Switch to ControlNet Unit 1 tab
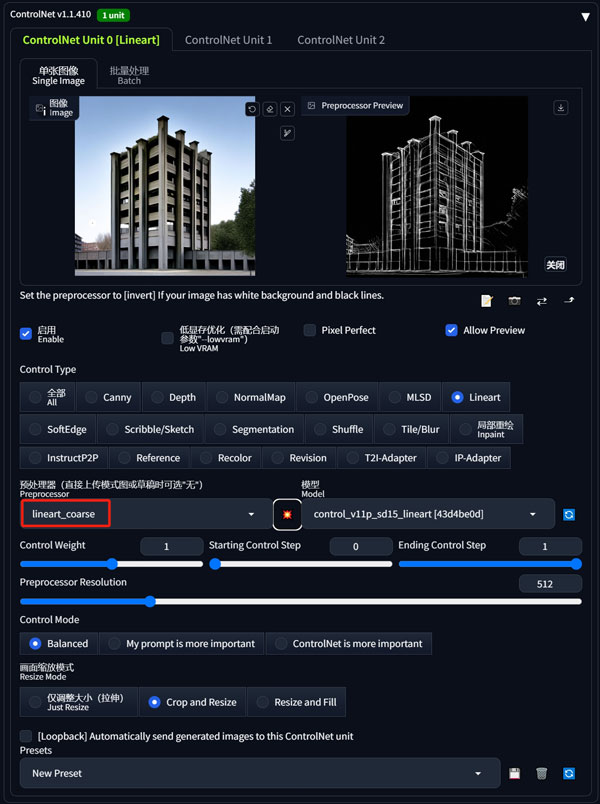 (x=228, y=40)
